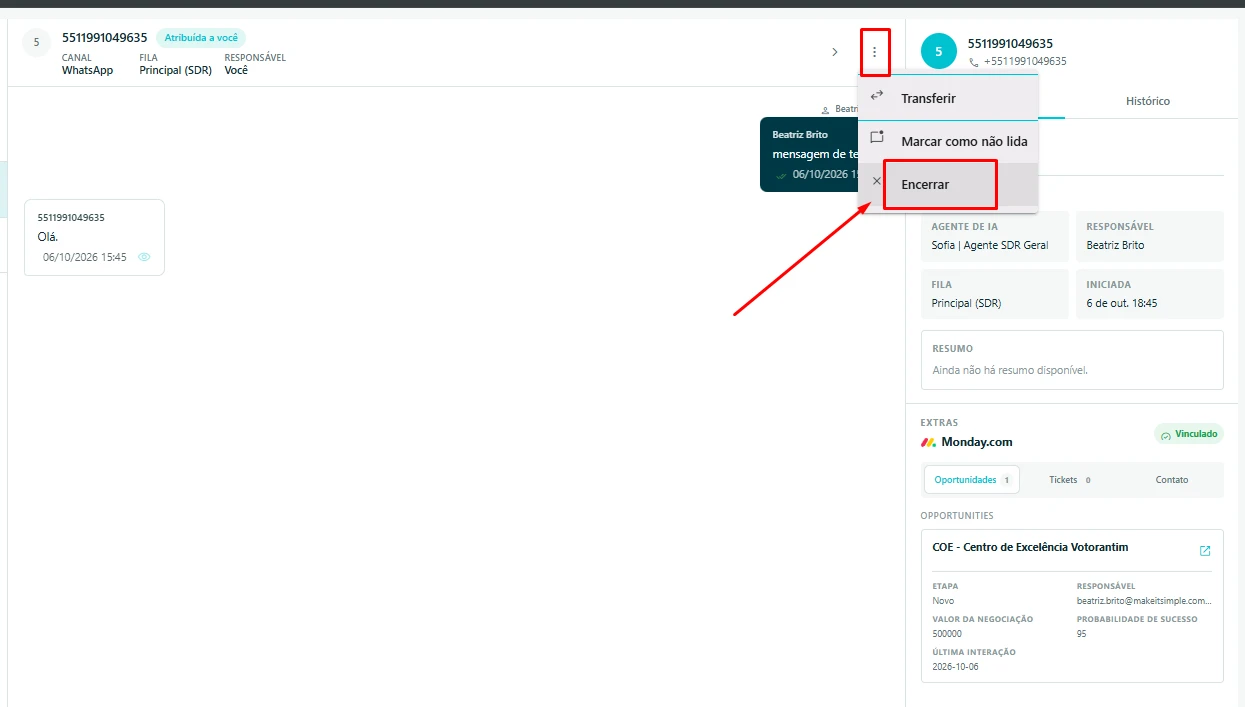
Task: Click the Etapa value Novo
Action: click(x=943, y=601)
